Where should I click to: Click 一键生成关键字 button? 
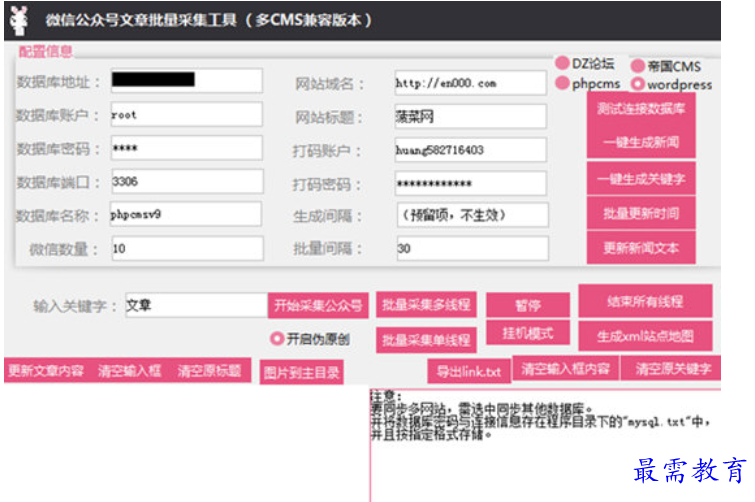coord(641,179)
